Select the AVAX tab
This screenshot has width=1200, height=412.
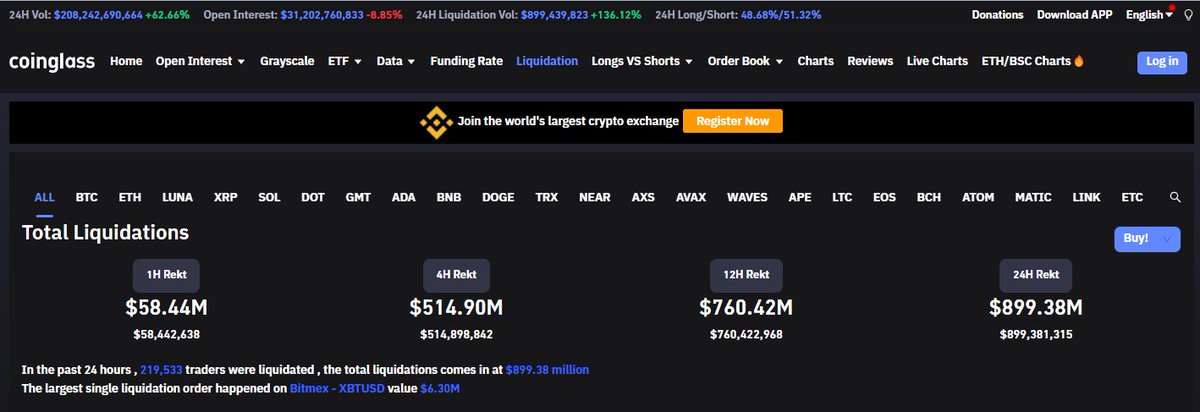tap(691, 198)
